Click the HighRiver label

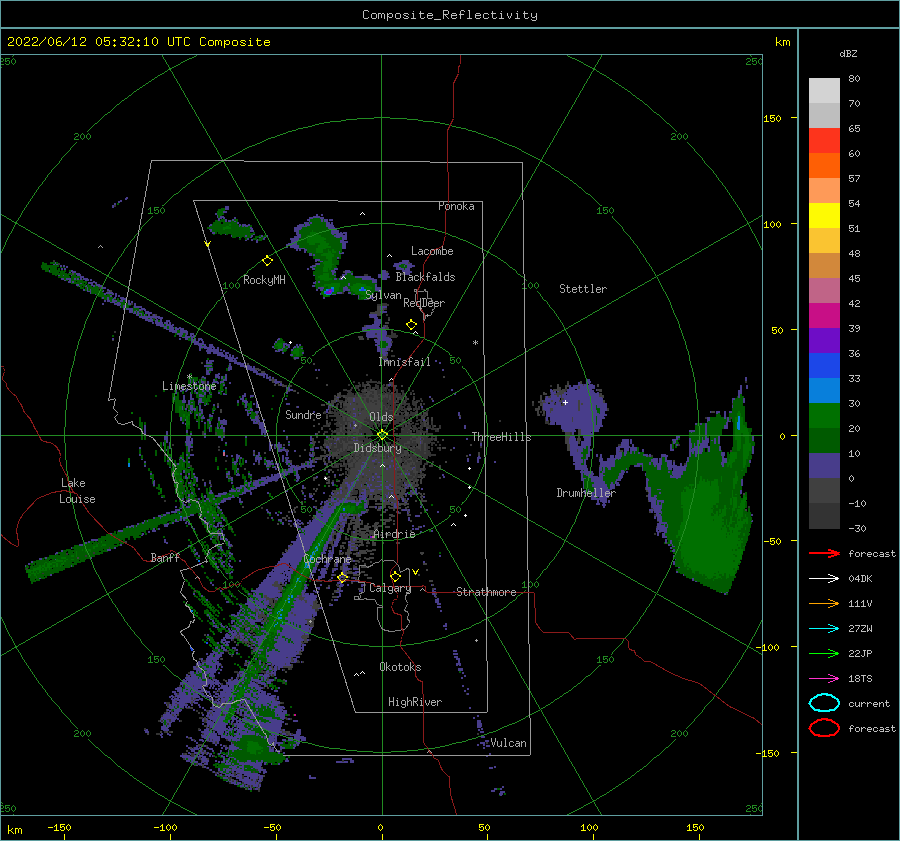415,702
